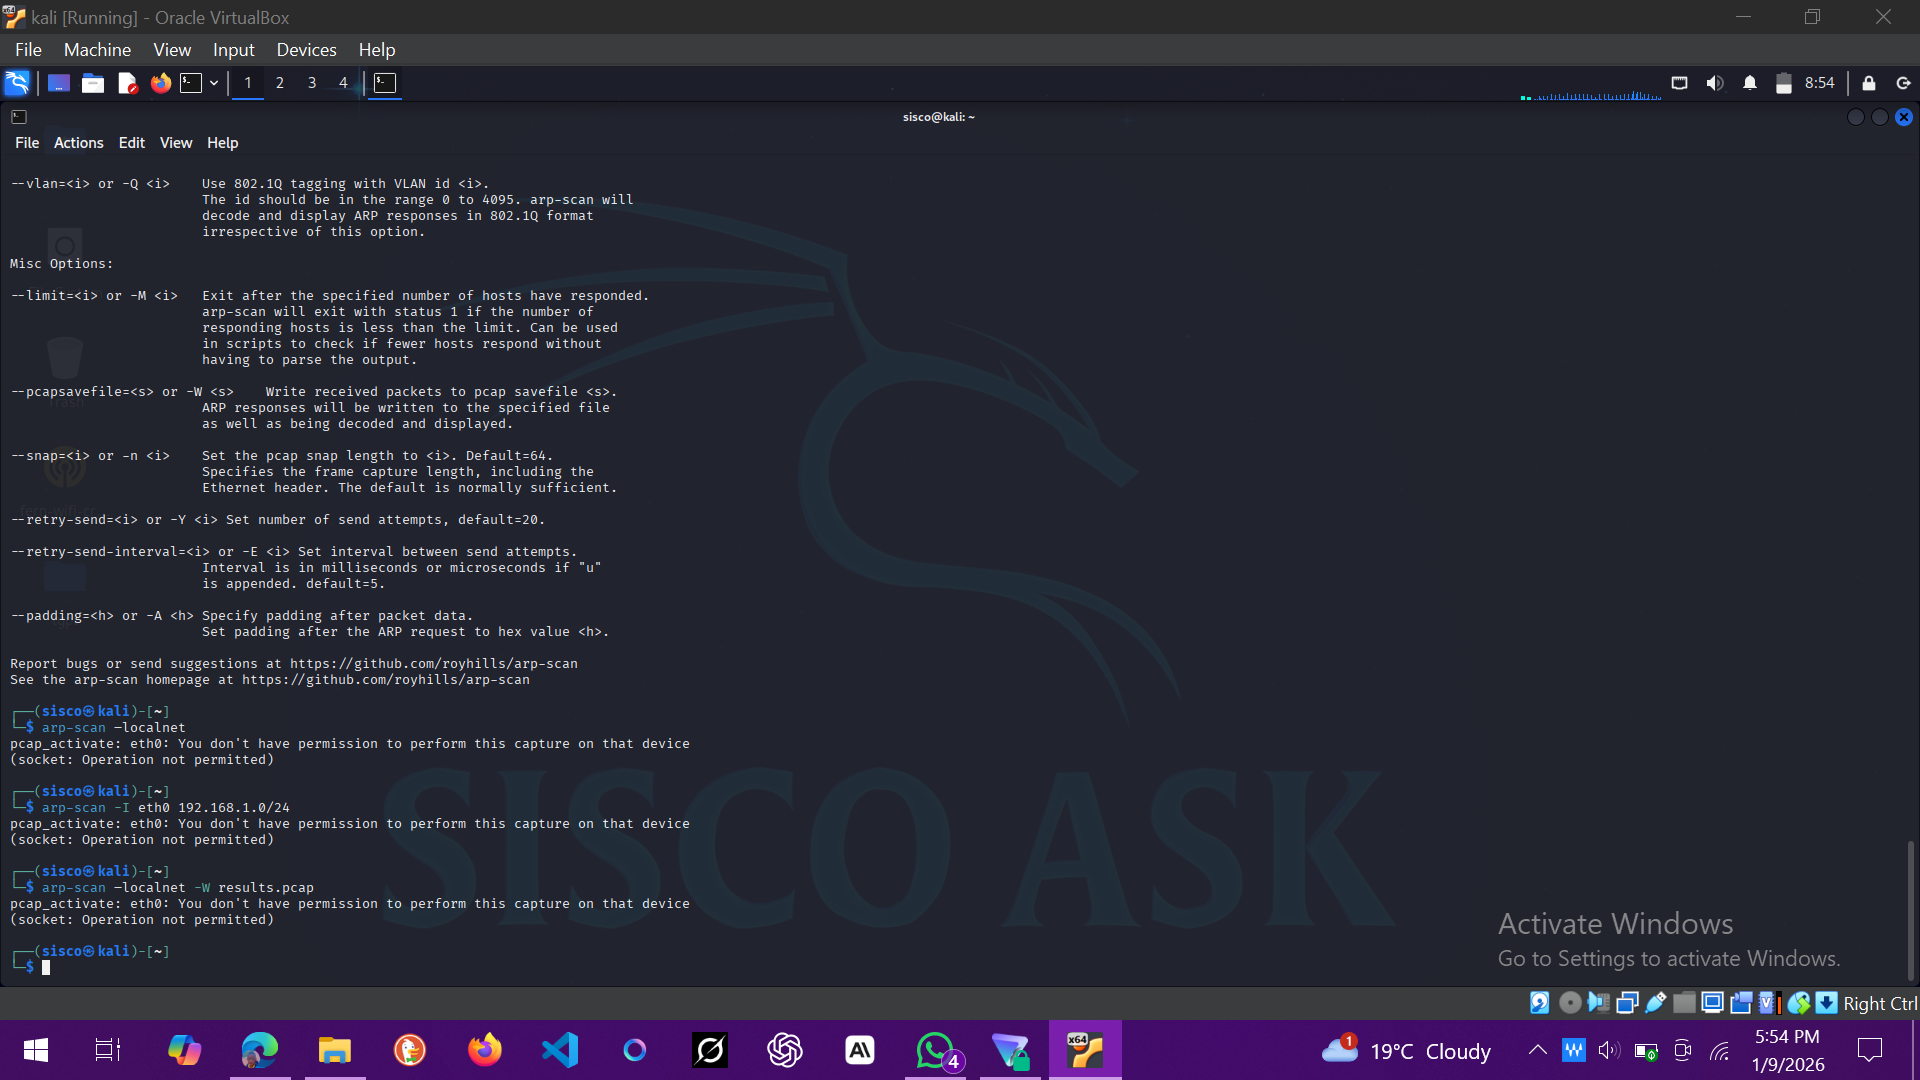
Task: Click VirtualBox optical disk status icon
Action: (1570, 1003)
